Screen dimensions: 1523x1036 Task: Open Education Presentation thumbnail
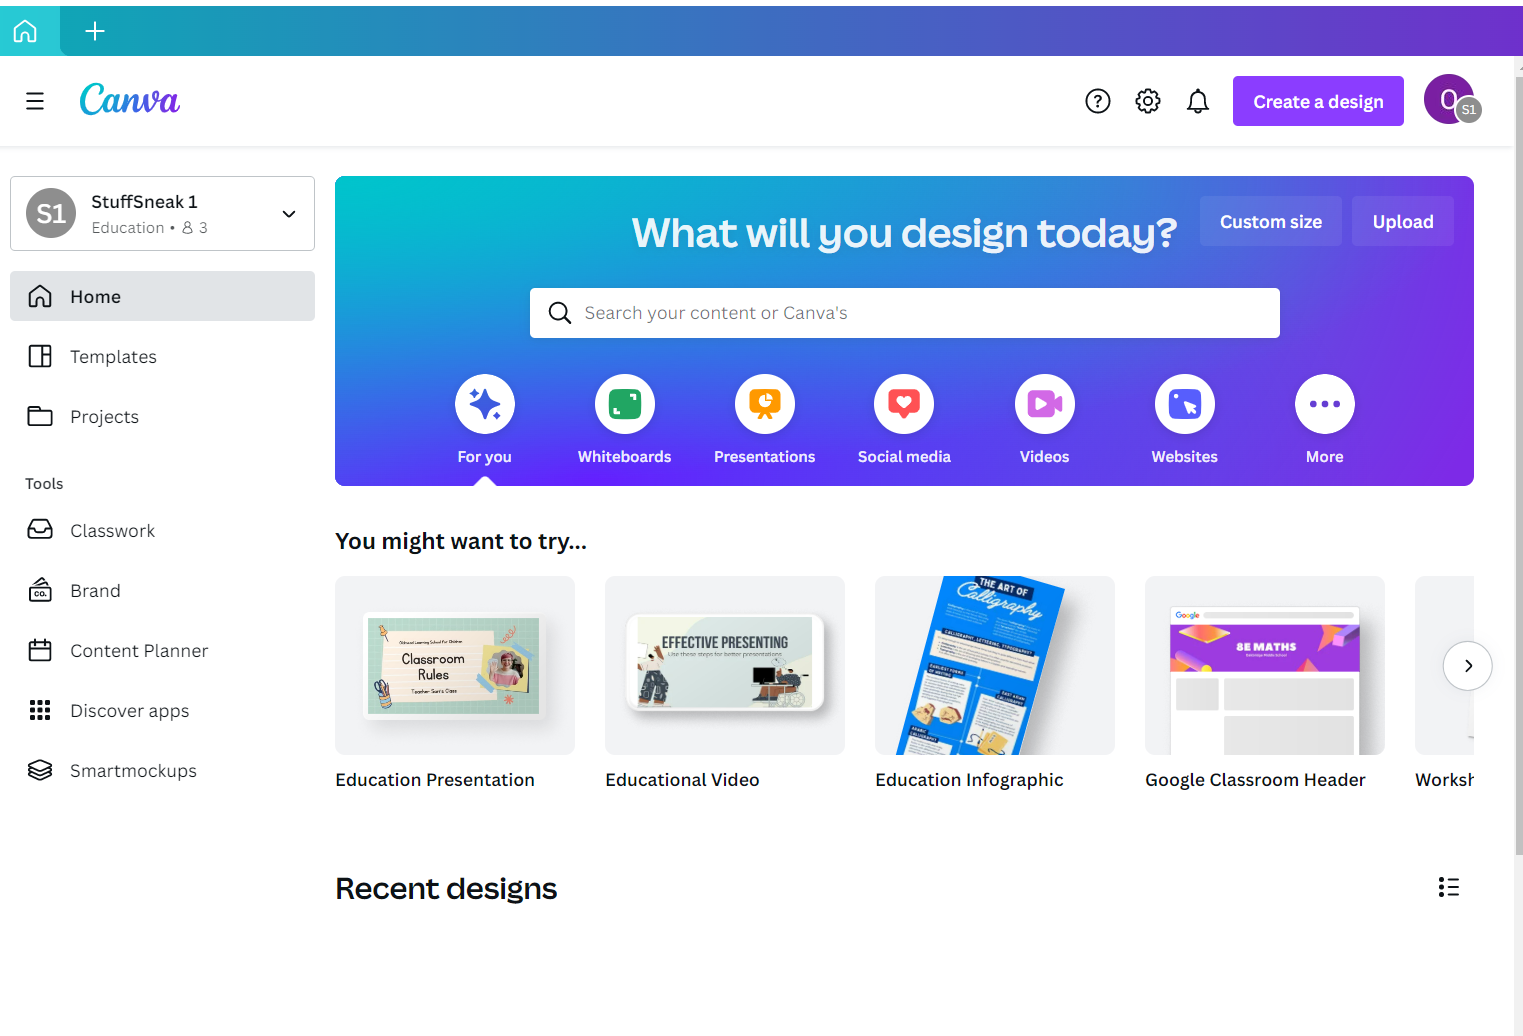(x=455, y=665)
